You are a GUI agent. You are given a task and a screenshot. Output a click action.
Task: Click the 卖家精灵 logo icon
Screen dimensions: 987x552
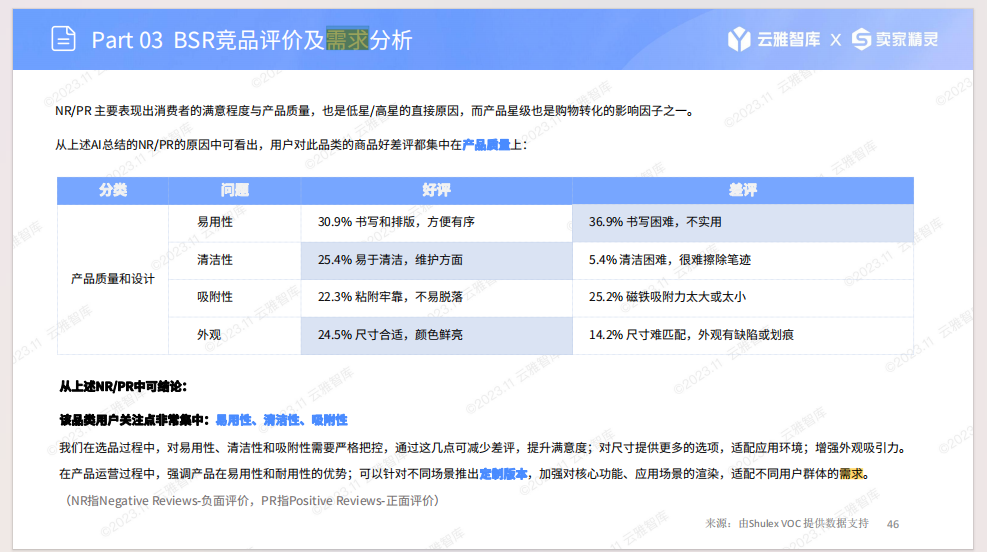[861, 39]
